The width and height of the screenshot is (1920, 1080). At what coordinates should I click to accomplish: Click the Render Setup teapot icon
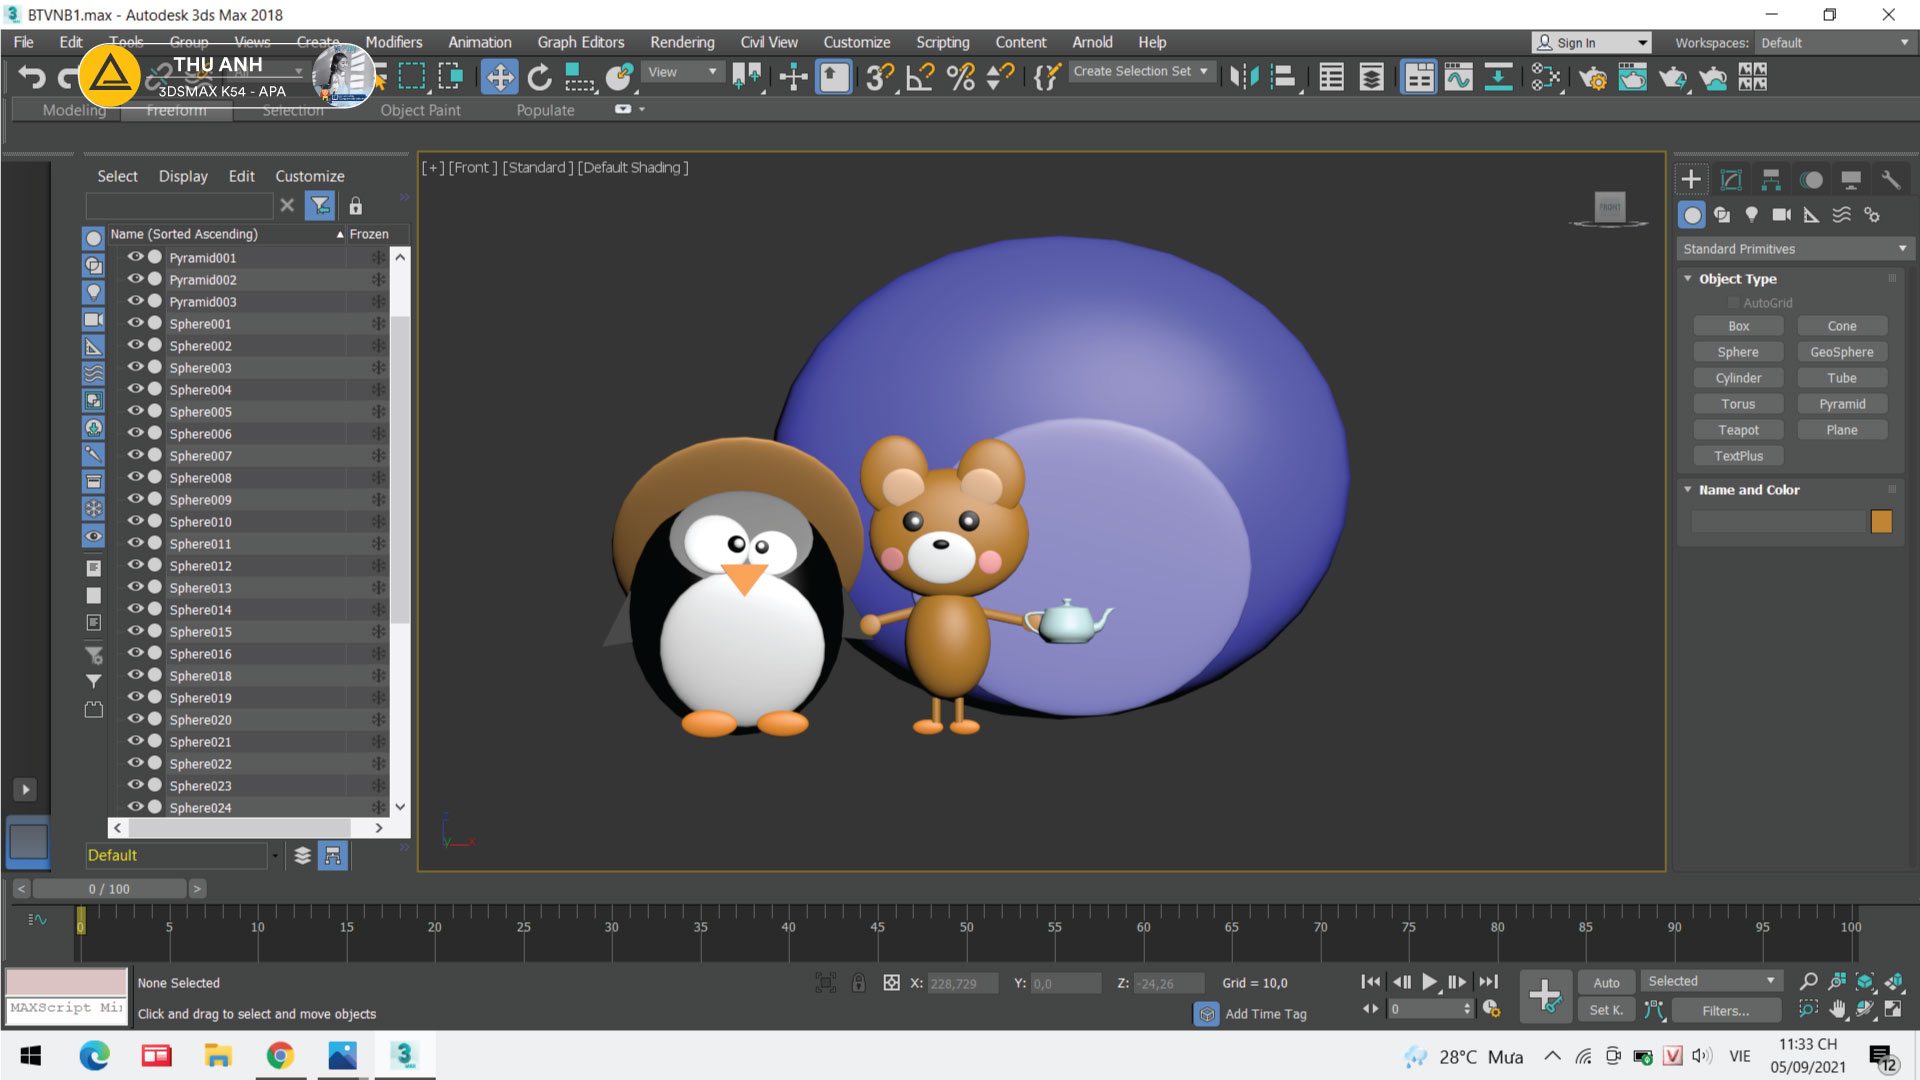point(1592,77)
